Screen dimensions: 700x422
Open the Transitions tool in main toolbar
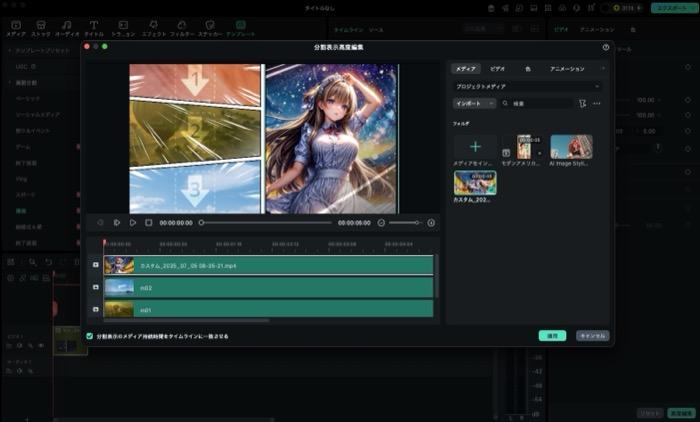point(123,29)
